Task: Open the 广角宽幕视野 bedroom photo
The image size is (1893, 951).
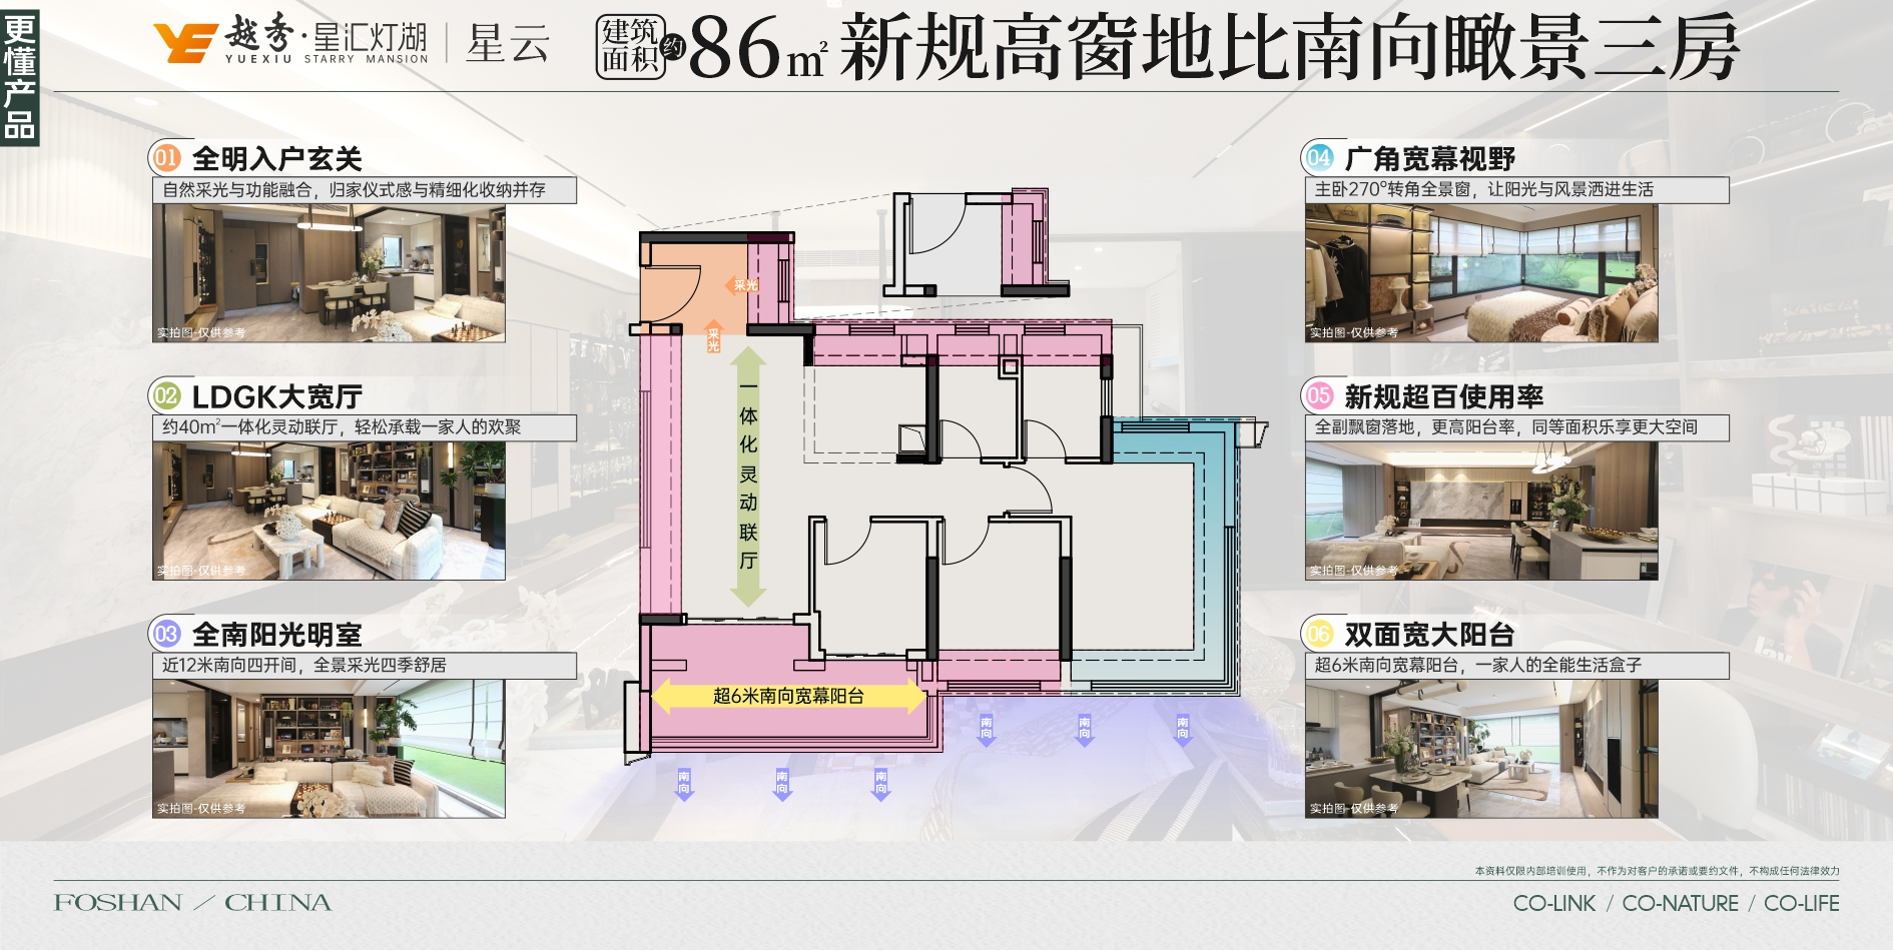Action: 1481,273
